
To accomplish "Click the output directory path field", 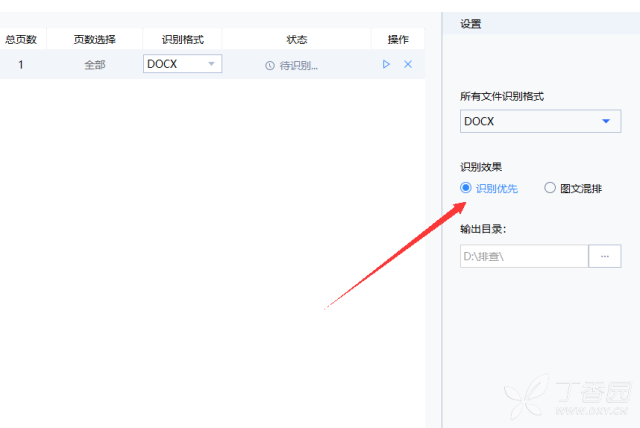I will pos(524,256).
